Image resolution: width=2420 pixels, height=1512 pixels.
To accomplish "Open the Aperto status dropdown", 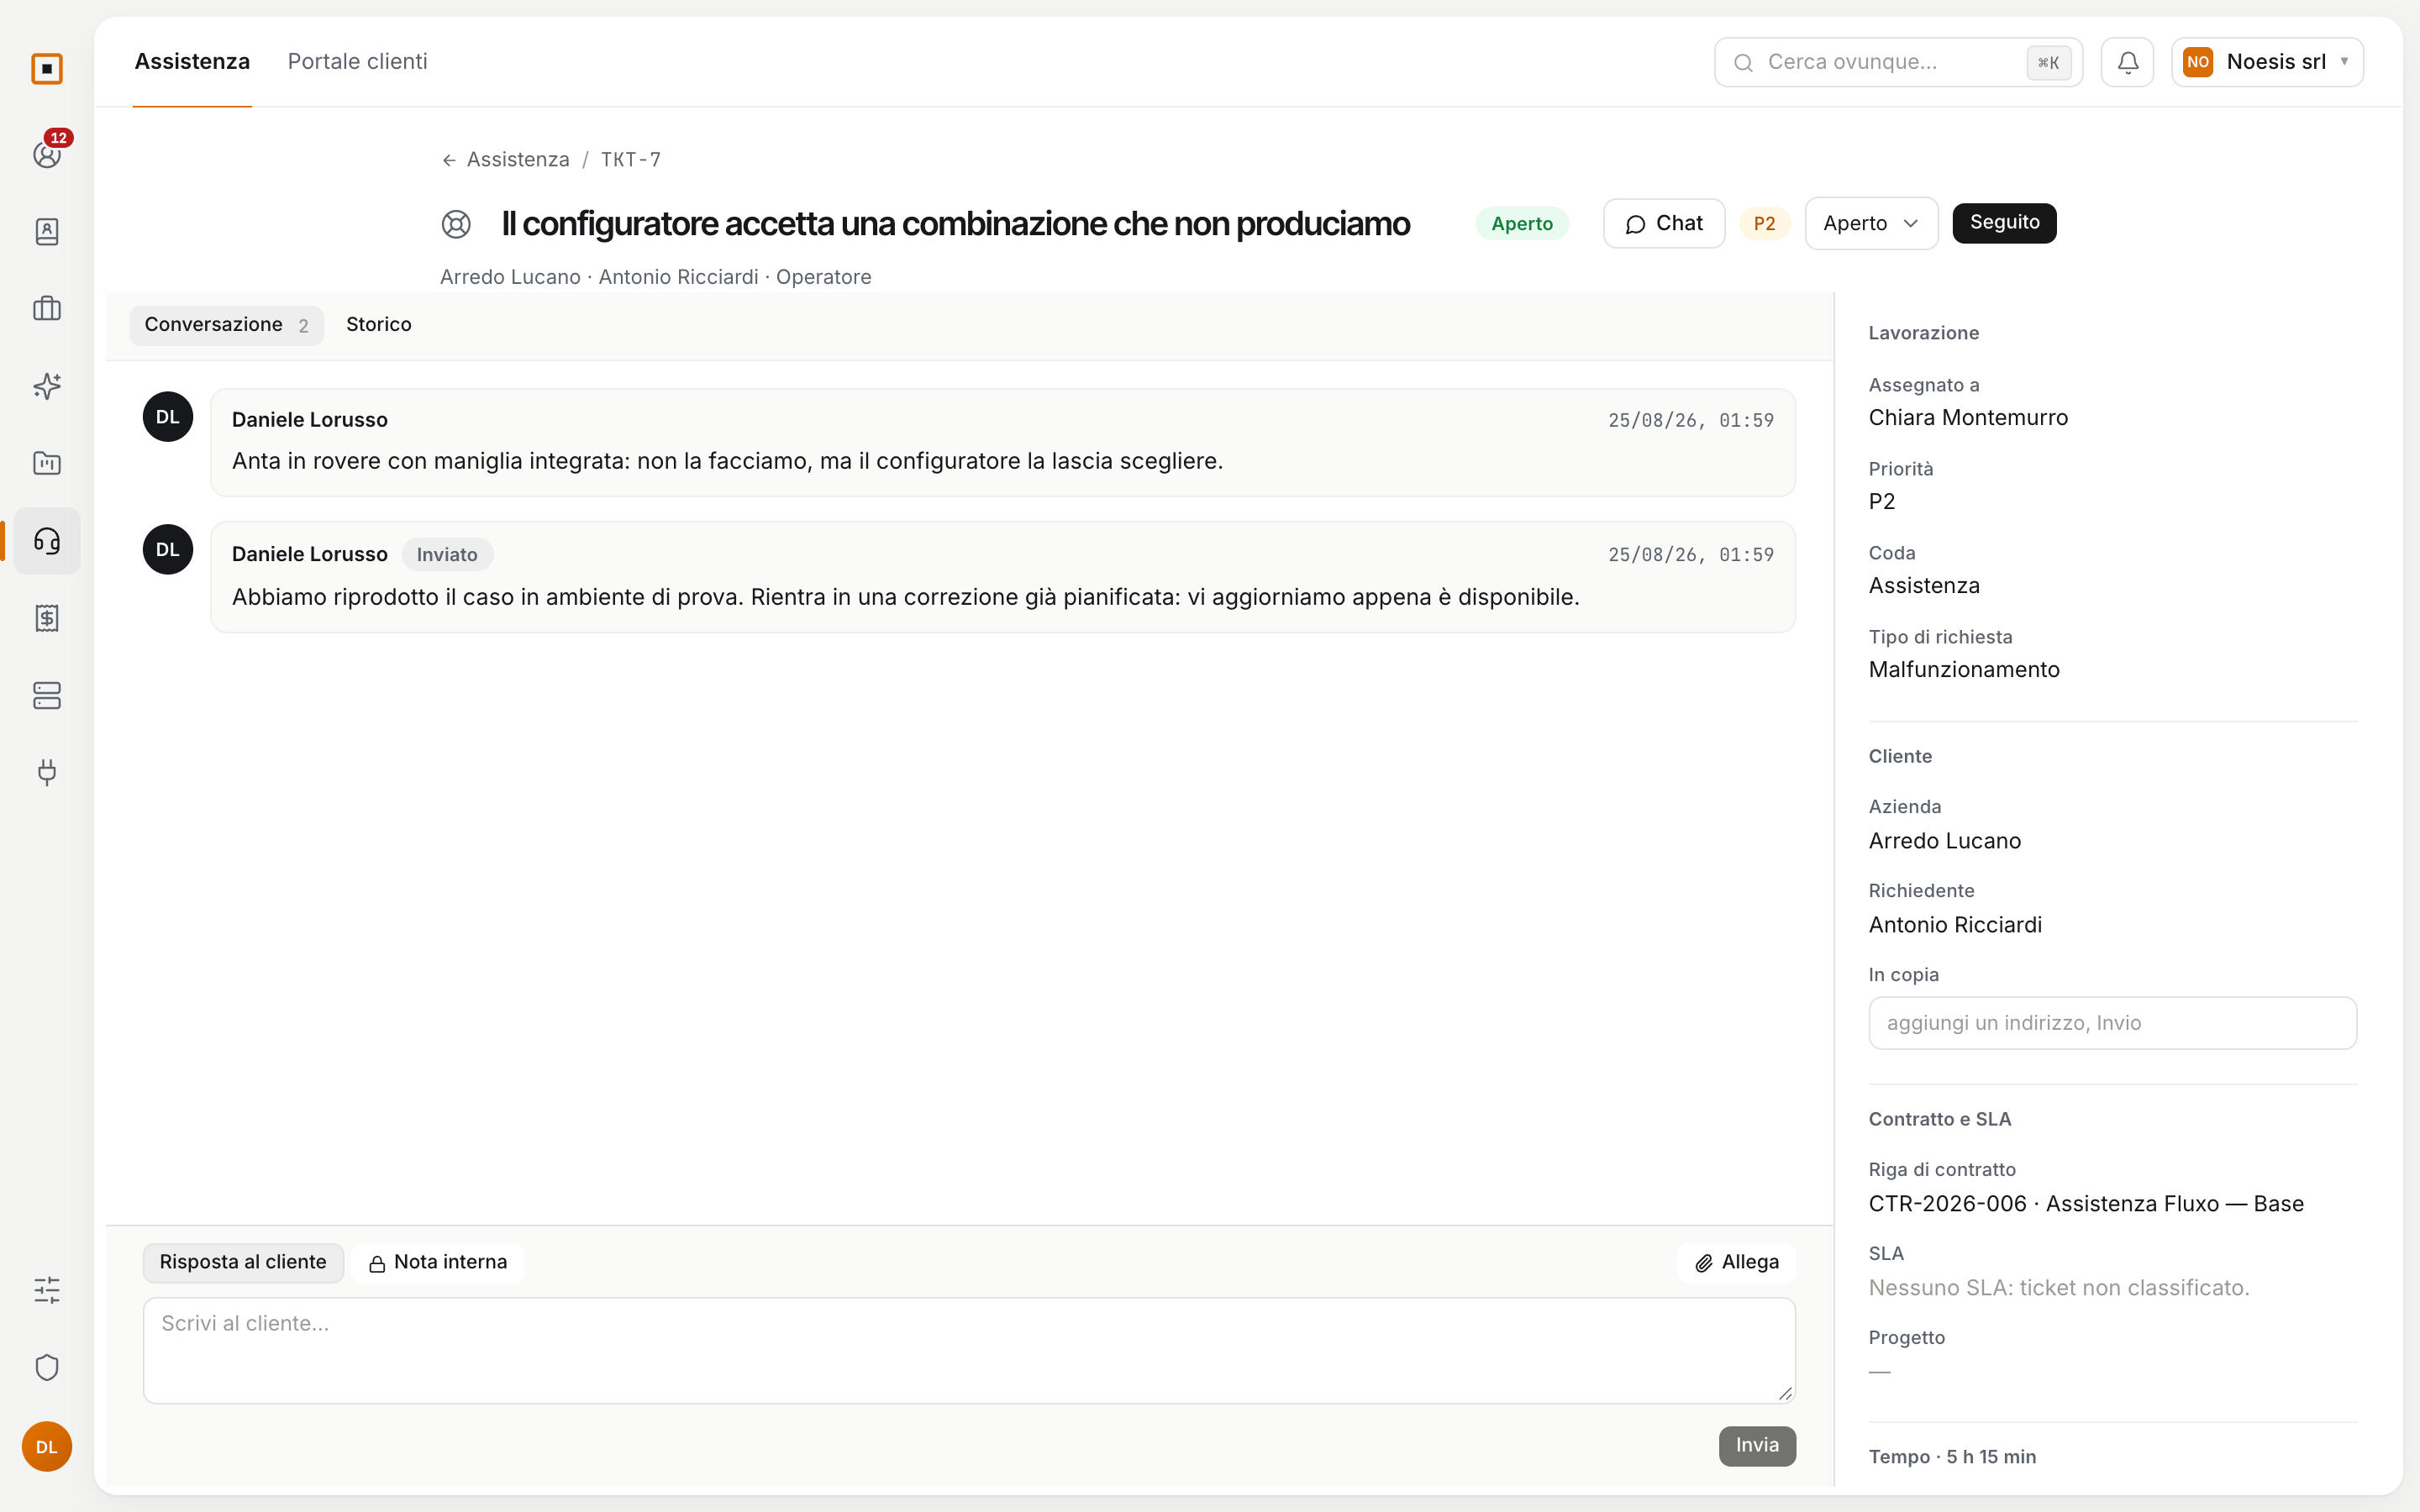I will [1871, 223].
